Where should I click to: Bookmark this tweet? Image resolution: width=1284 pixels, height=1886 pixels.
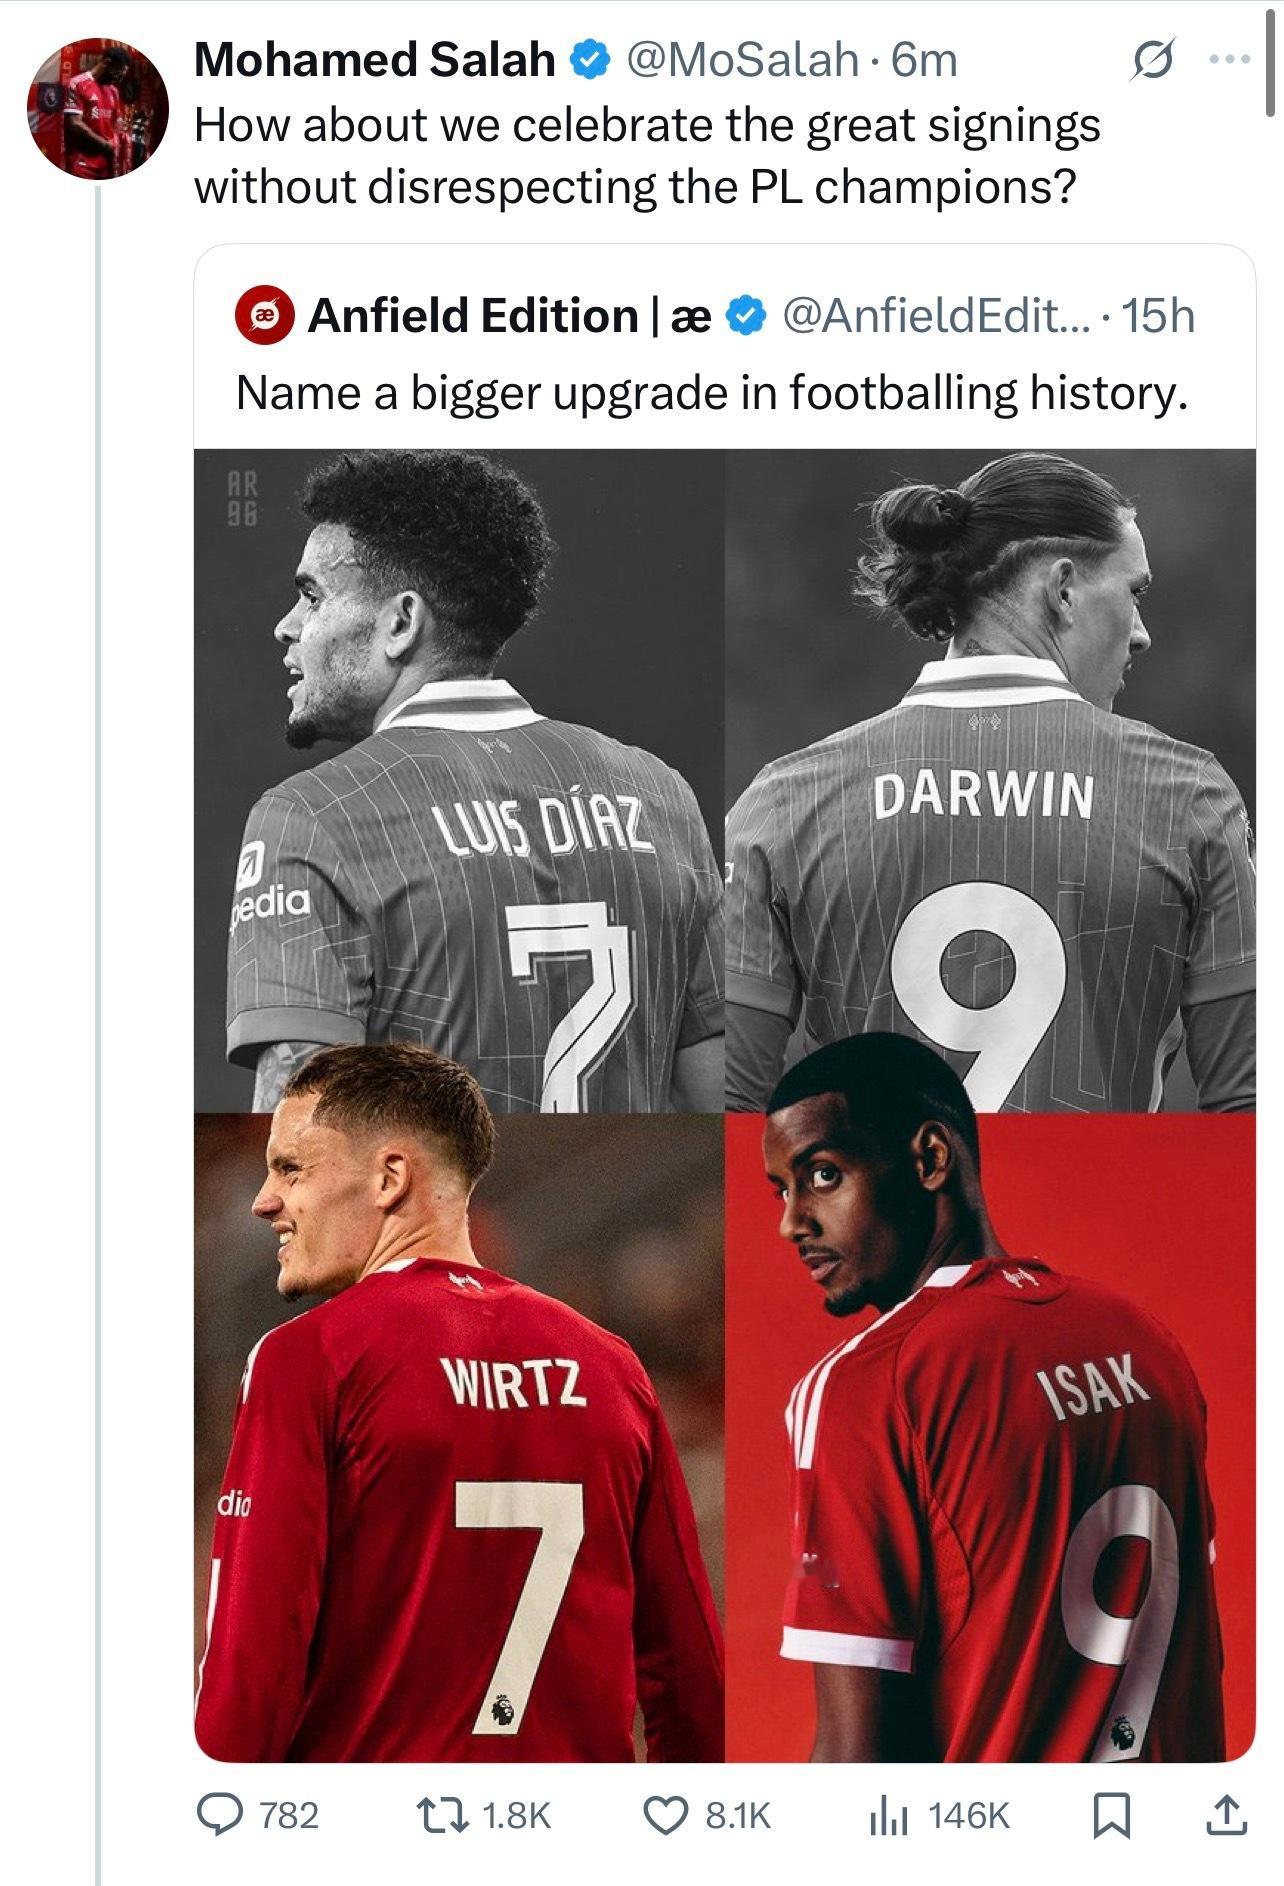(1112, 1815)
